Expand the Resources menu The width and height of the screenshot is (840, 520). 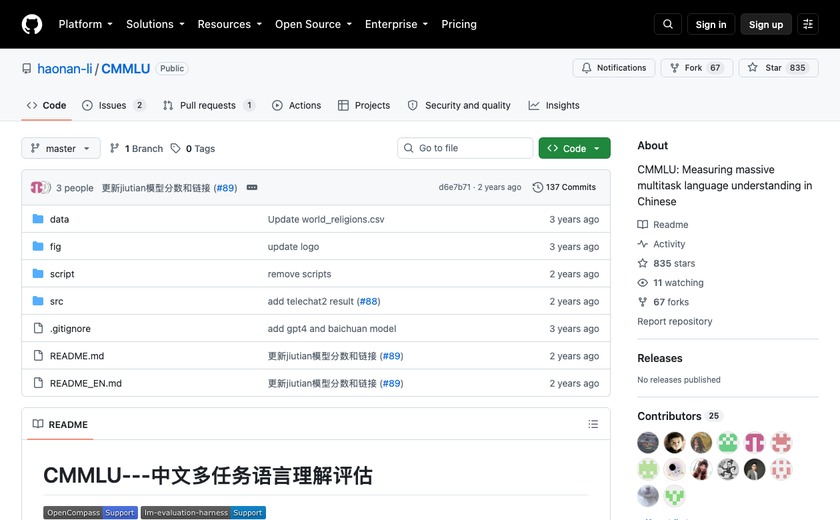click(230, 24)
